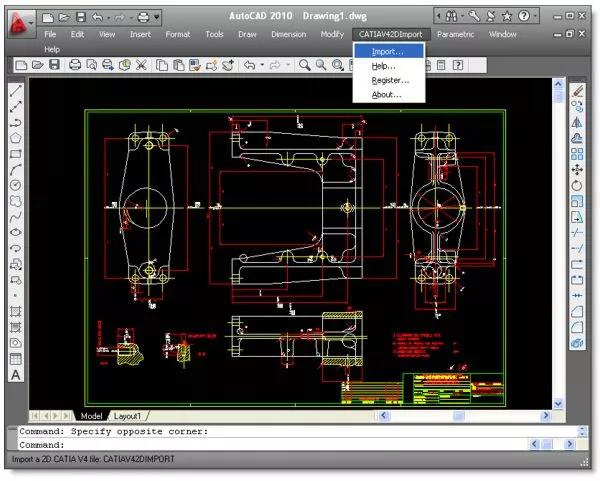
Task: Open the AutoCAD application menu button
Action: coord(21,24)
